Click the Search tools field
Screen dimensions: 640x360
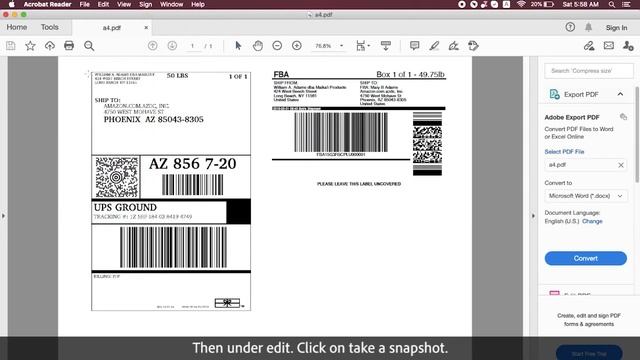589,71
